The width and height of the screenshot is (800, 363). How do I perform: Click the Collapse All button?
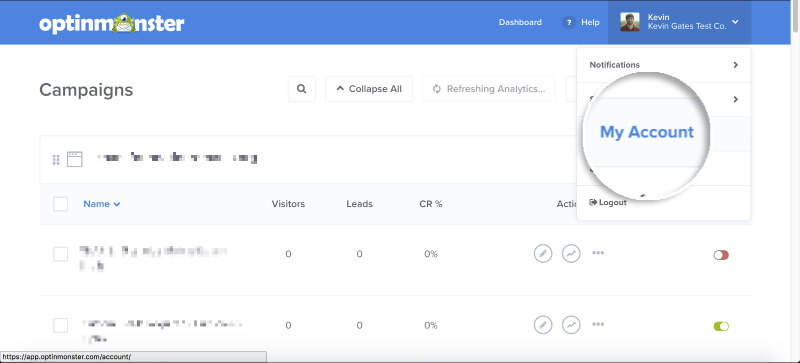[x=369, y=89]
